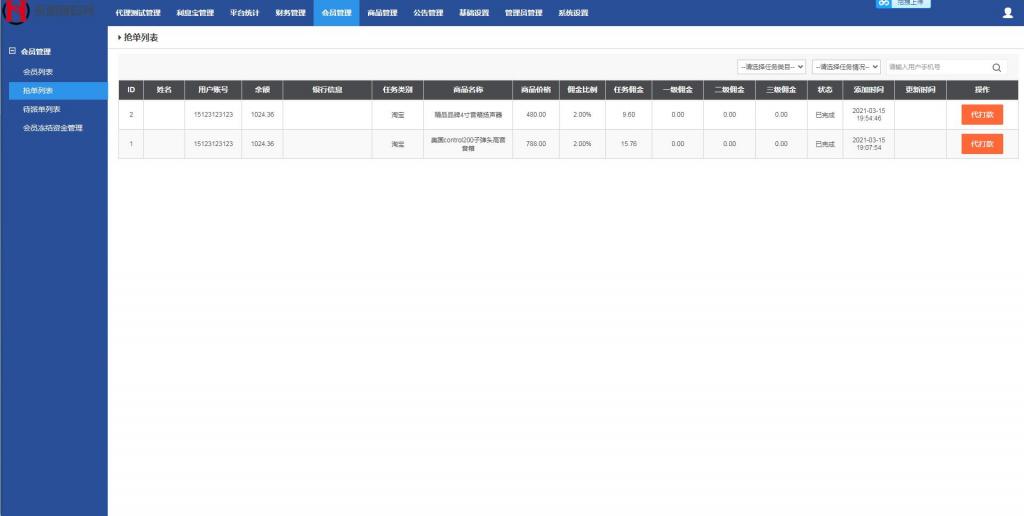Click 代打款 for order ID 2
Viewport: 1024px width, 516px height.
(981, 114)
